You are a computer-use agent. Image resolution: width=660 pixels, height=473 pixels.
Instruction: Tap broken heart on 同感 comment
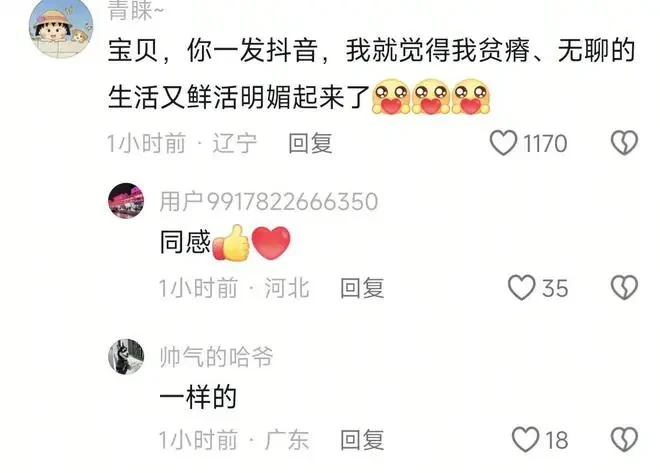point(624,287)
